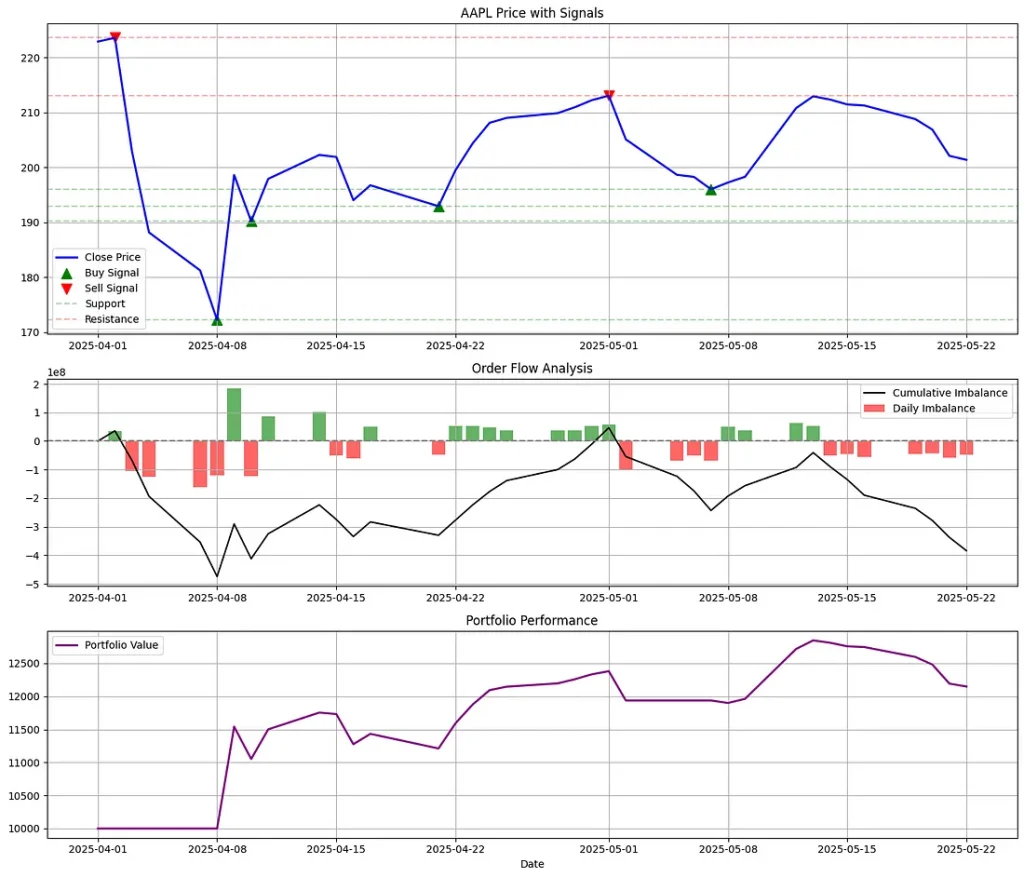Click '2025-05-01' tick label under order flow chart
The image size is (1024, 877).
click(x=609, y=598)
